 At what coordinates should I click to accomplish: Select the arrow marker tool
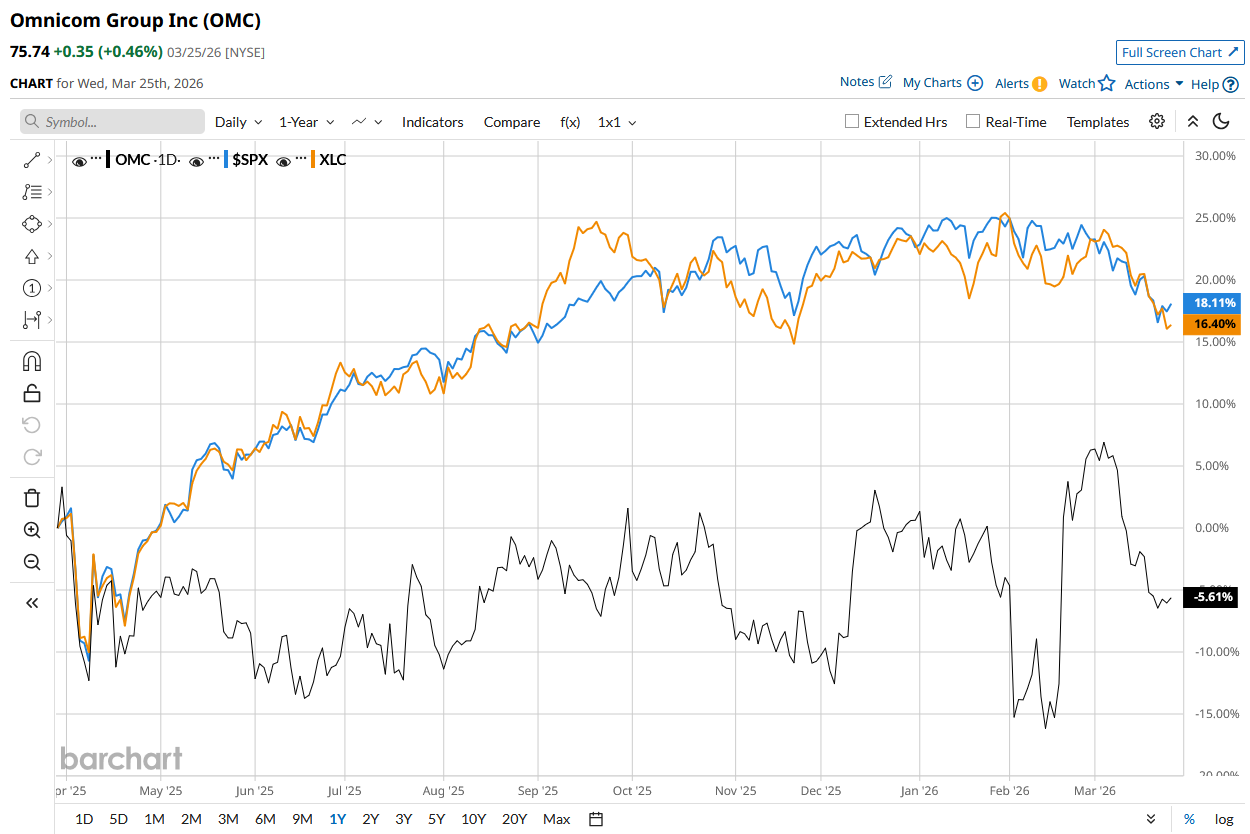click(31, 256)
